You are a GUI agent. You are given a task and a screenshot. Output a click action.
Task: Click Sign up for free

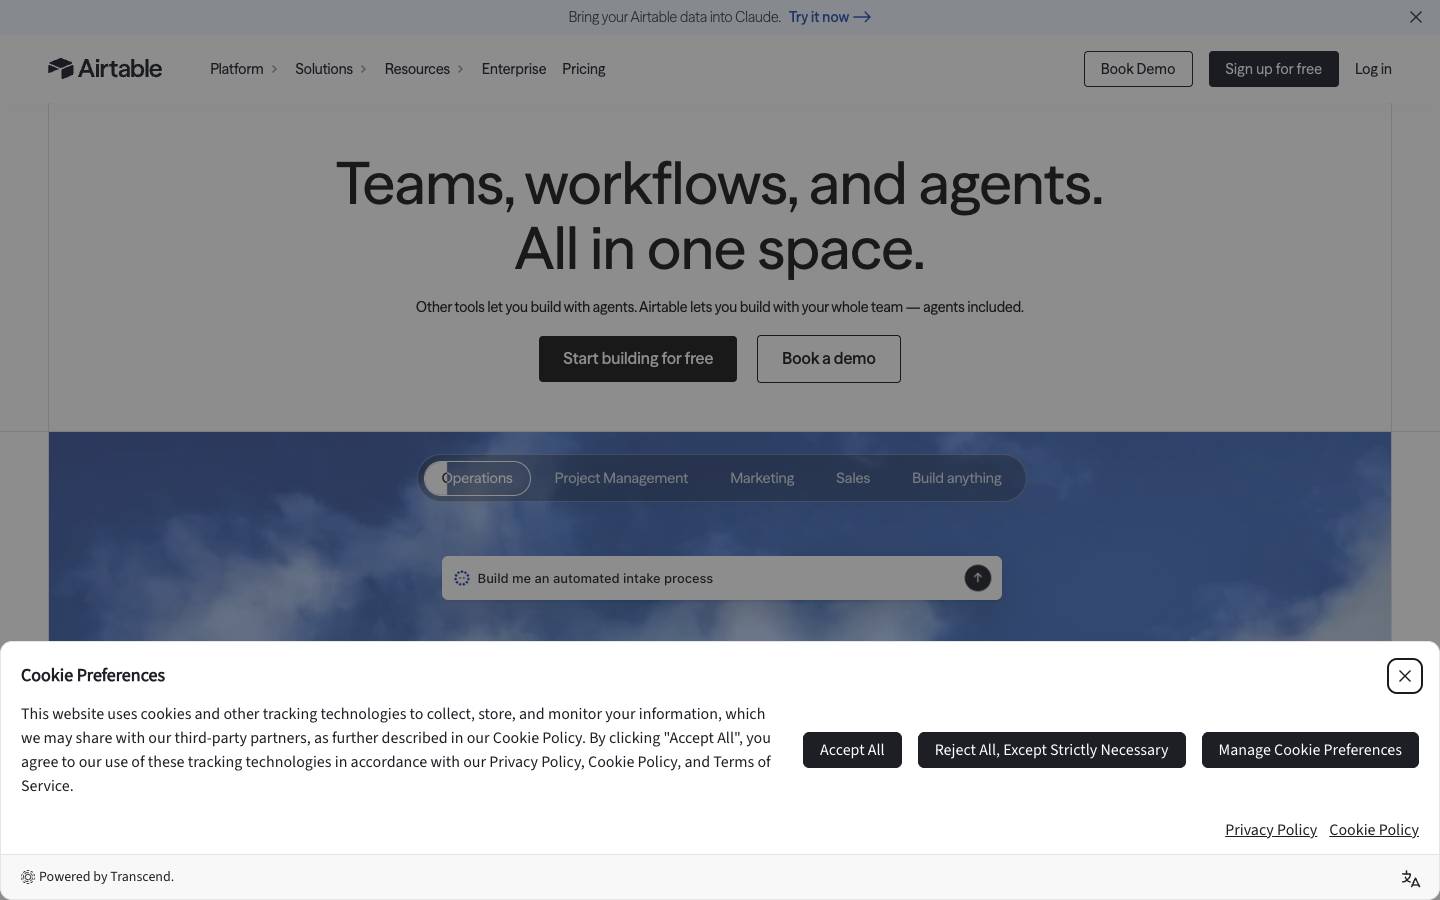tap(1273, 69)
